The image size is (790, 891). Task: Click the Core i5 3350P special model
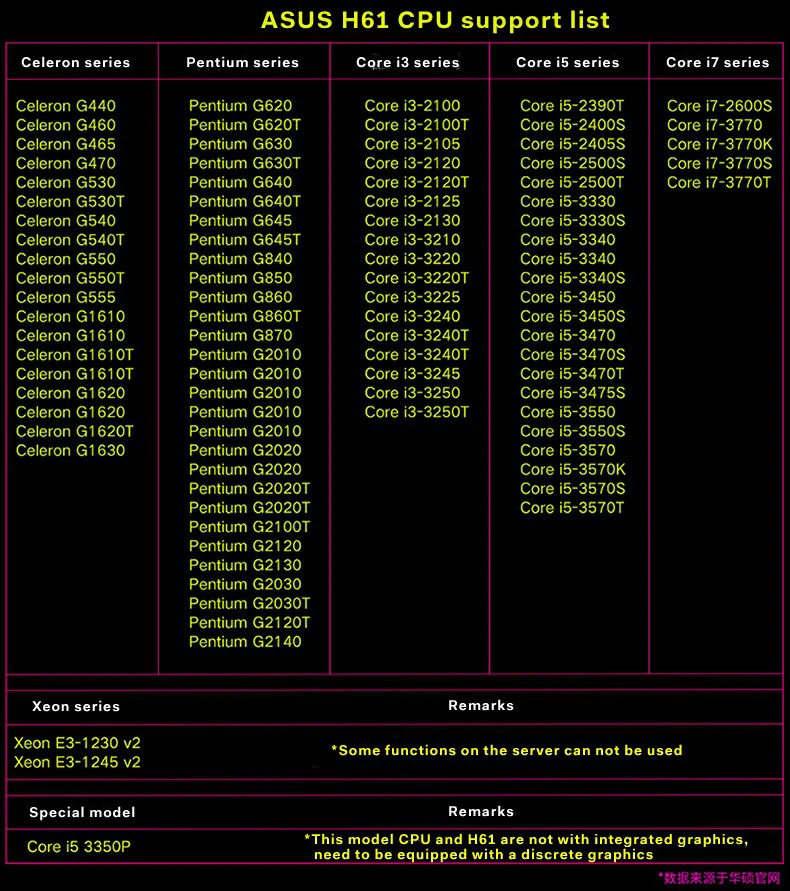click(79, 847)
